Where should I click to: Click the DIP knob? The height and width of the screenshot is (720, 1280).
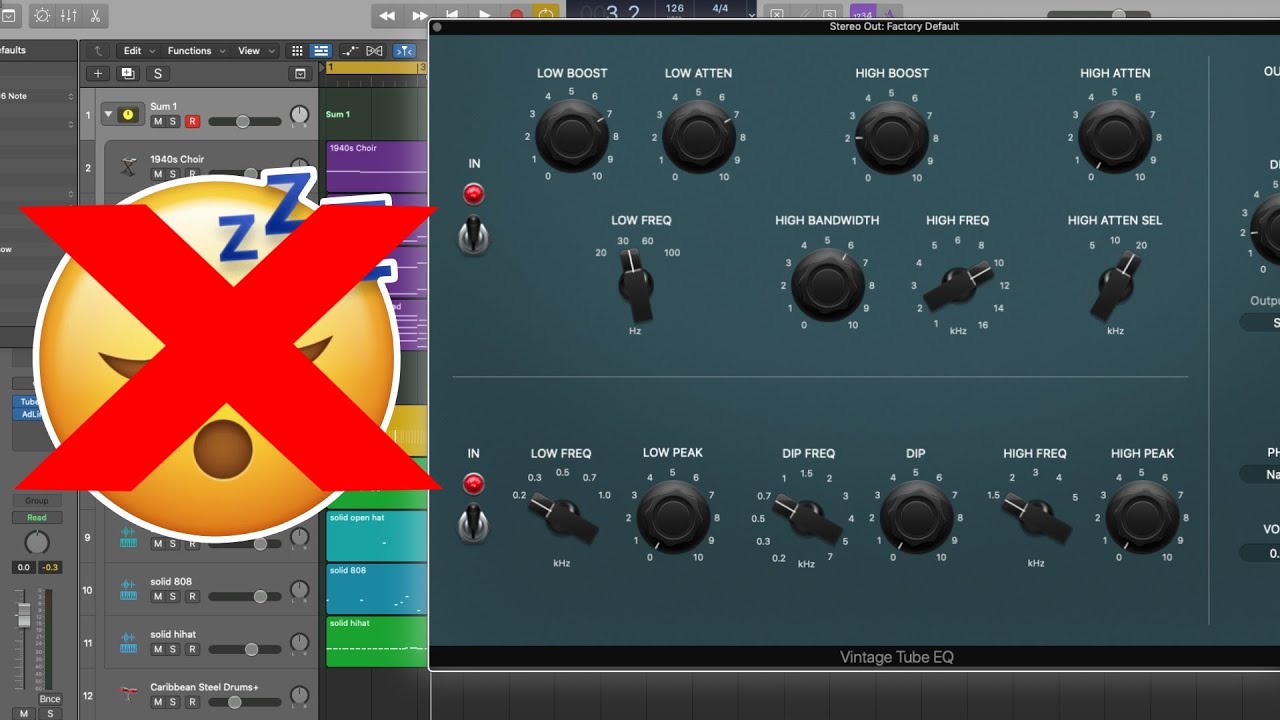coord(916,517)
